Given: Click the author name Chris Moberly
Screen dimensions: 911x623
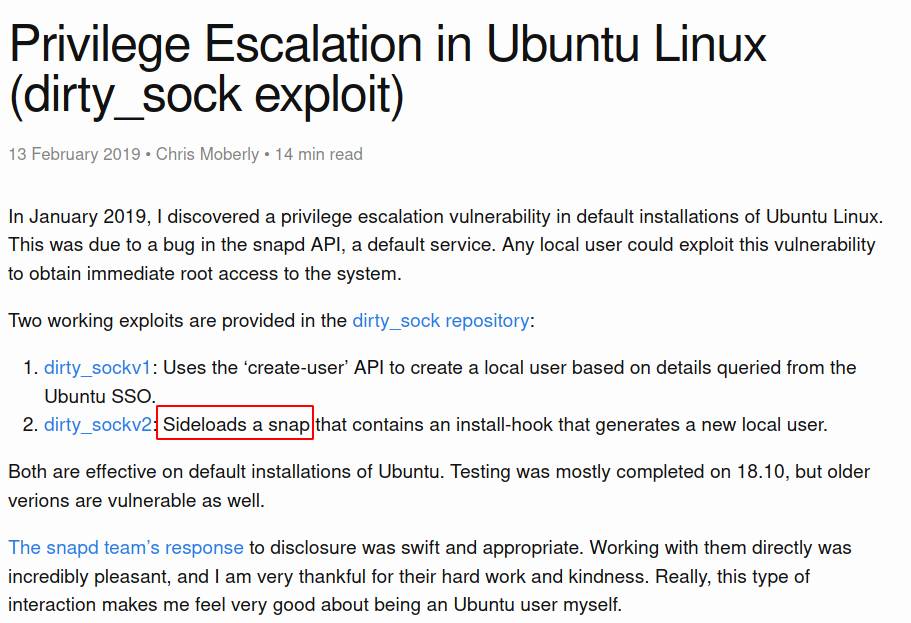Looking at the screenshot, I should (207, 154).
